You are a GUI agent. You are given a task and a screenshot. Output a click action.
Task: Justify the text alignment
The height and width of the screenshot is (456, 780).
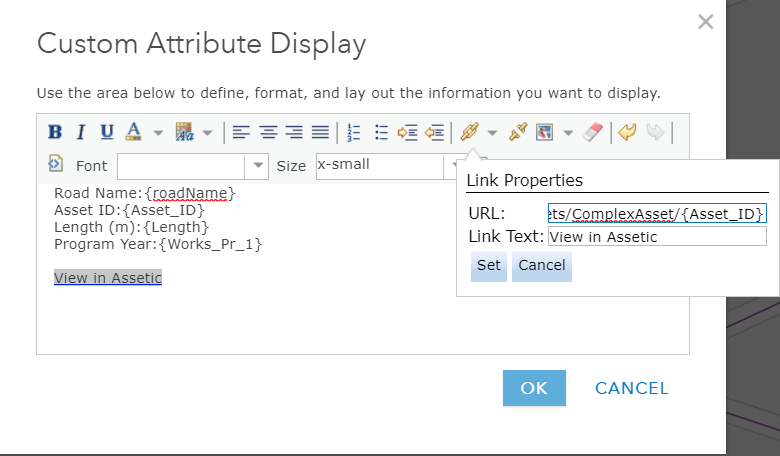[x=320, y=132]
